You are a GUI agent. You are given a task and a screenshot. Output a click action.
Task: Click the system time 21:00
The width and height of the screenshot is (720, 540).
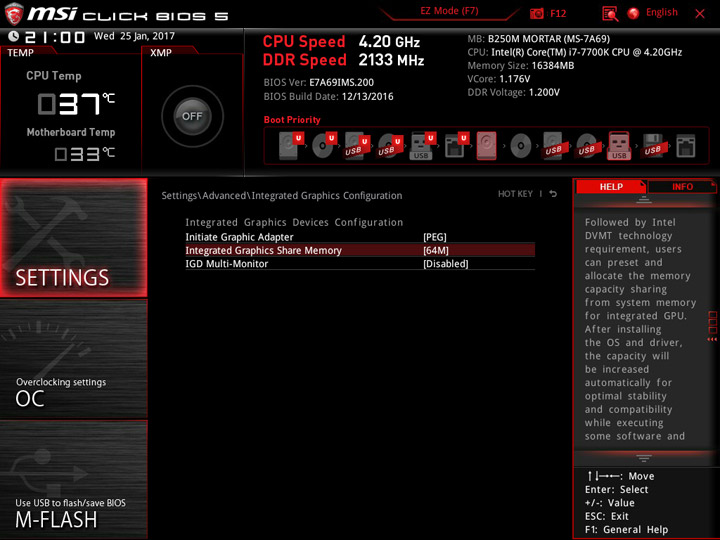(x=55, y=37)
